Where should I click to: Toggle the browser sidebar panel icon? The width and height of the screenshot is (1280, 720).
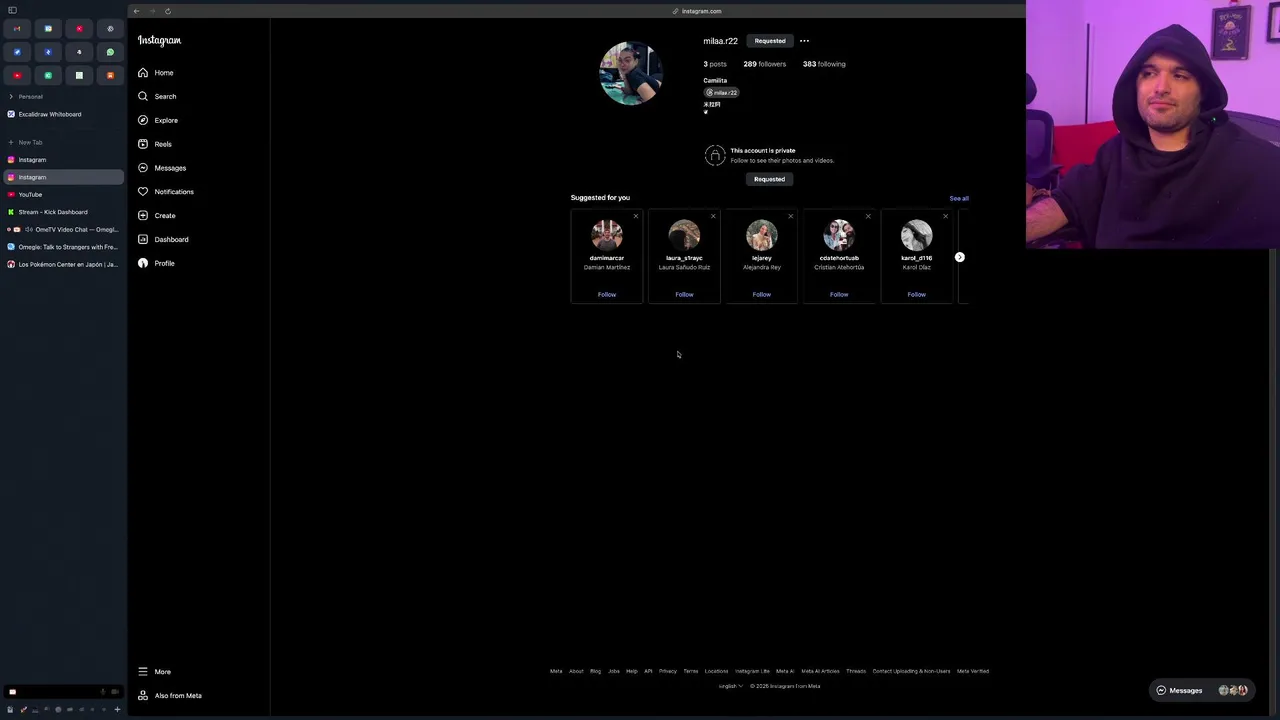click(12, 11)
